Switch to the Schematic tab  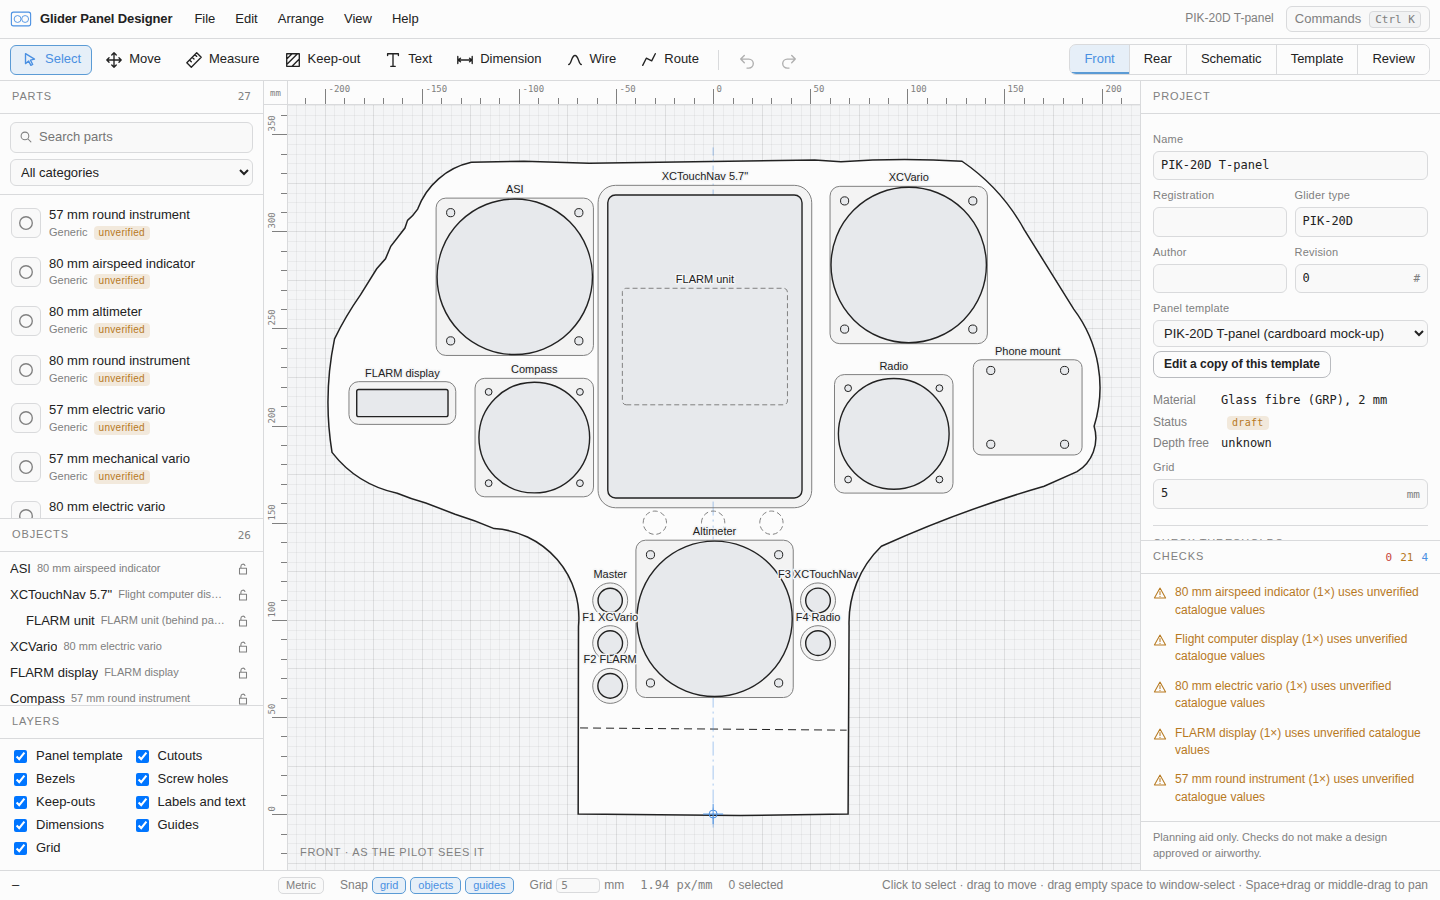coord(1231,59)
